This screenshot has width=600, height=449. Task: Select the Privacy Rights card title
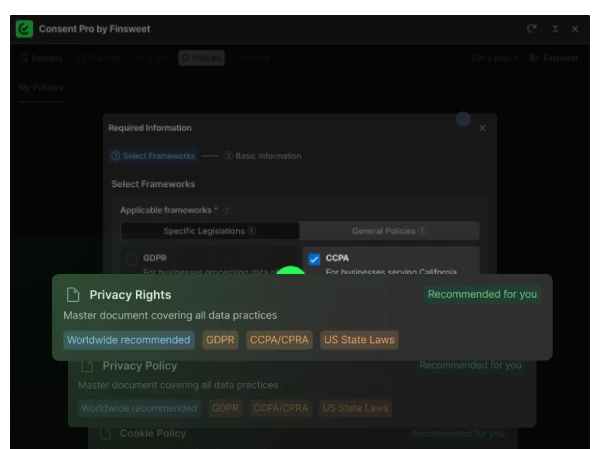click(130, 295)
